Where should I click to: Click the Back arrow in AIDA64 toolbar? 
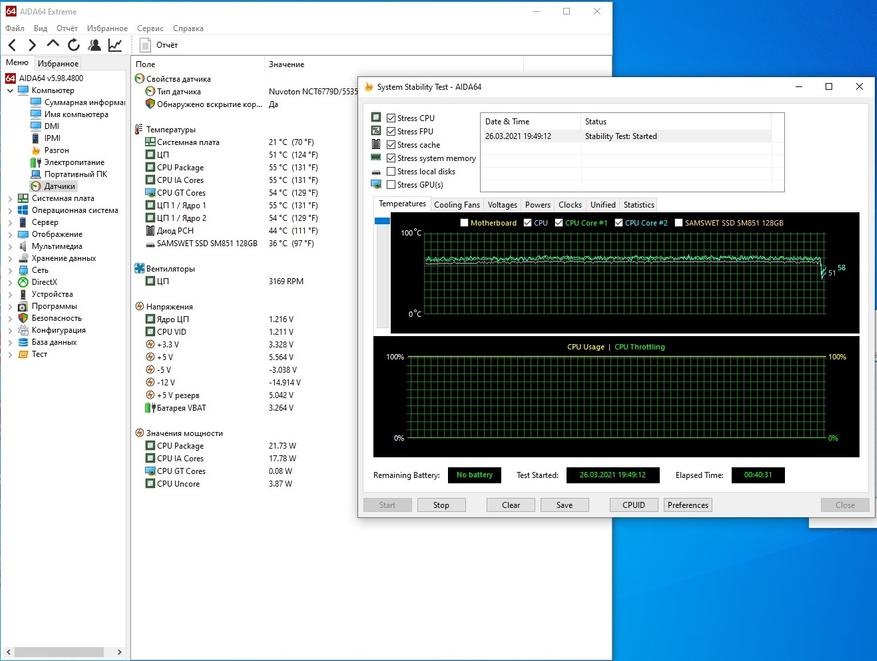click(x=13, y=45)
